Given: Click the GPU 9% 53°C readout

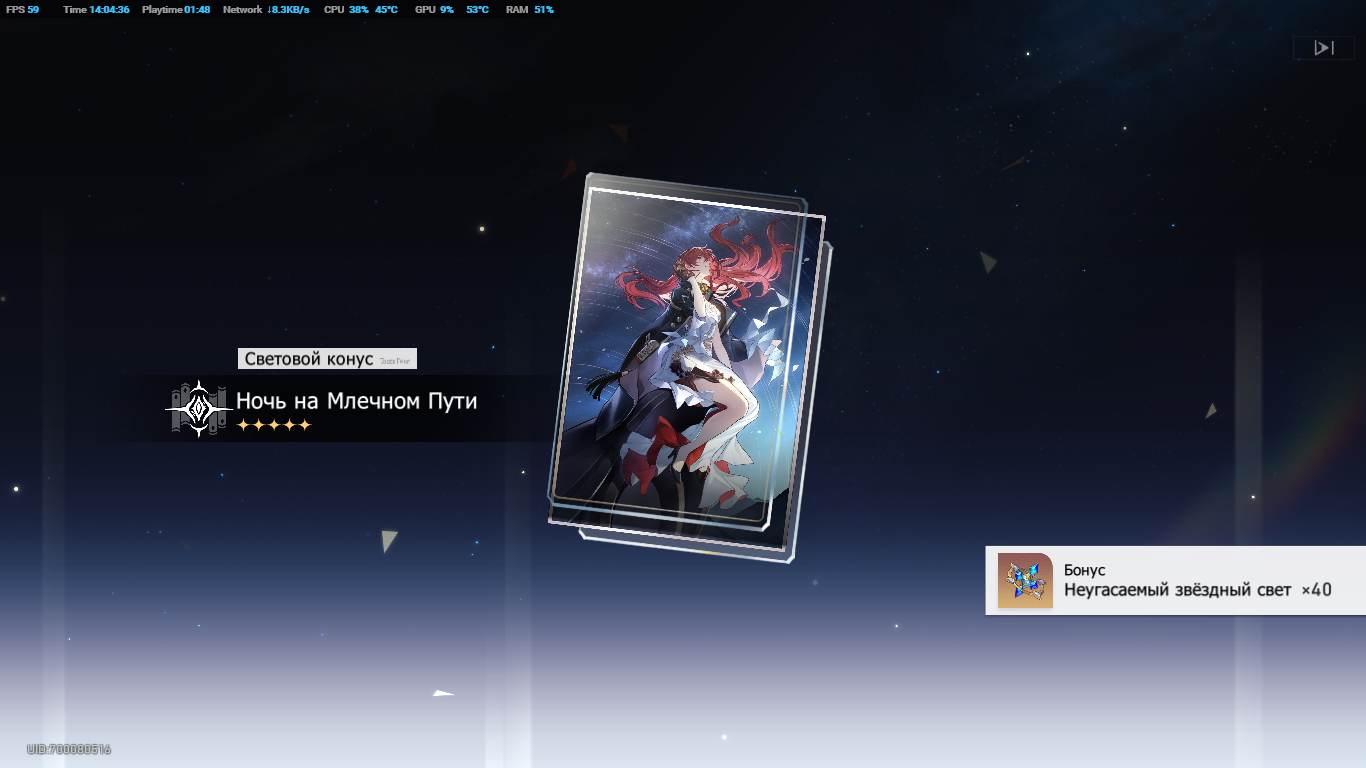Looking at the screenshot, I should coord(452,10).
